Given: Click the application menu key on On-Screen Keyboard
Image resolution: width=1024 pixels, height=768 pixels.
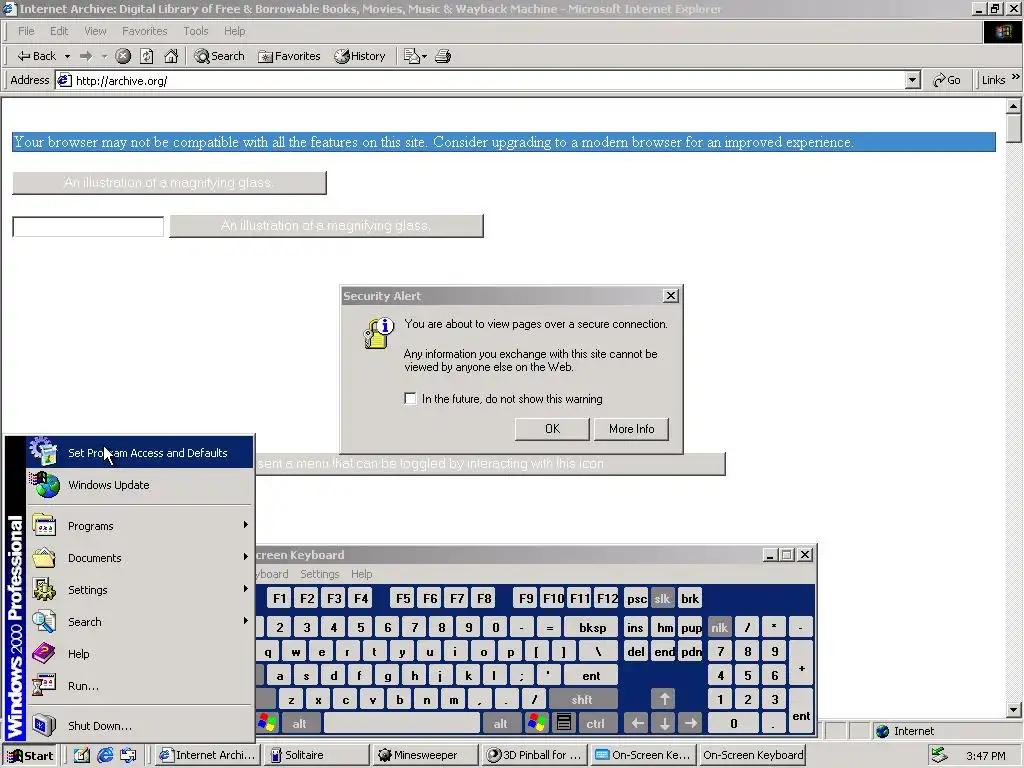Looking at the screenshot, I should [x=564, y=723].
